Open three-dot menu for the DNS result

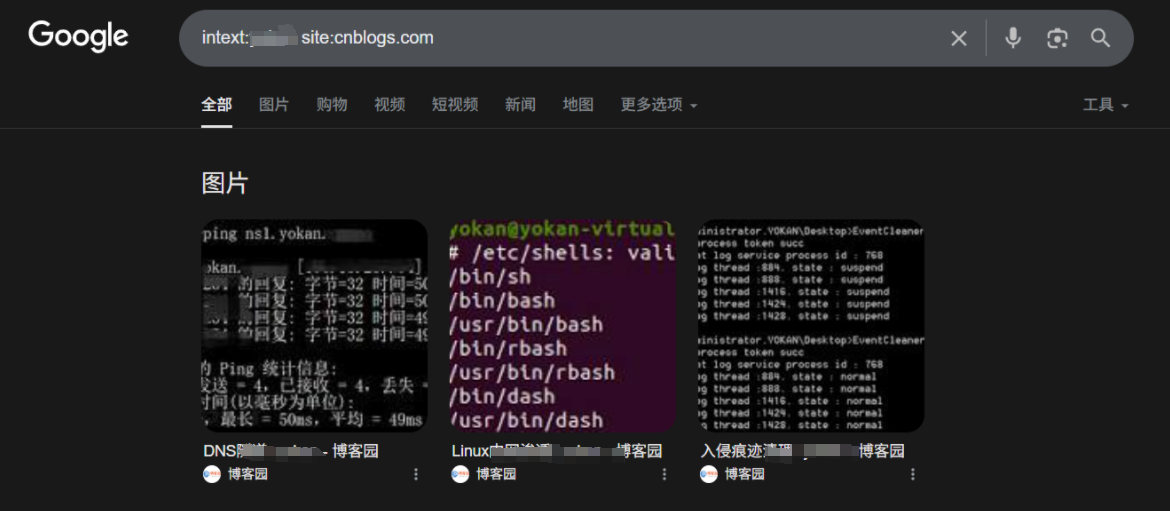click(416, 474)
